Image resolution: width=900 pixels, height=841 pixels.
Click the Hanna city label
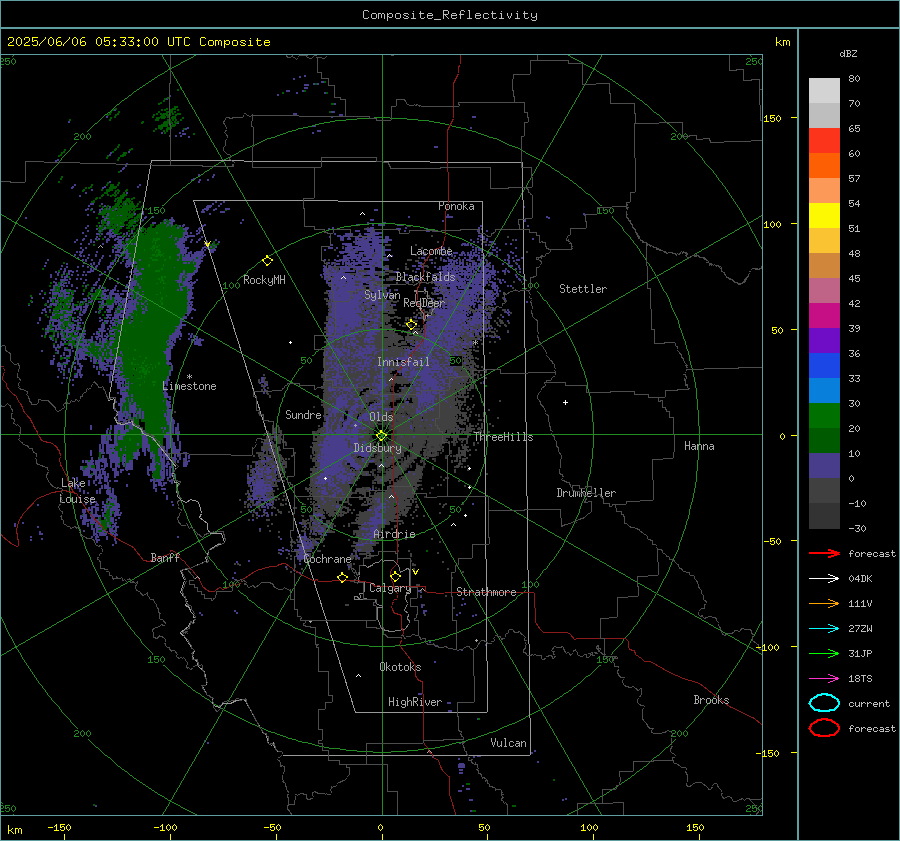pos(699,446)
